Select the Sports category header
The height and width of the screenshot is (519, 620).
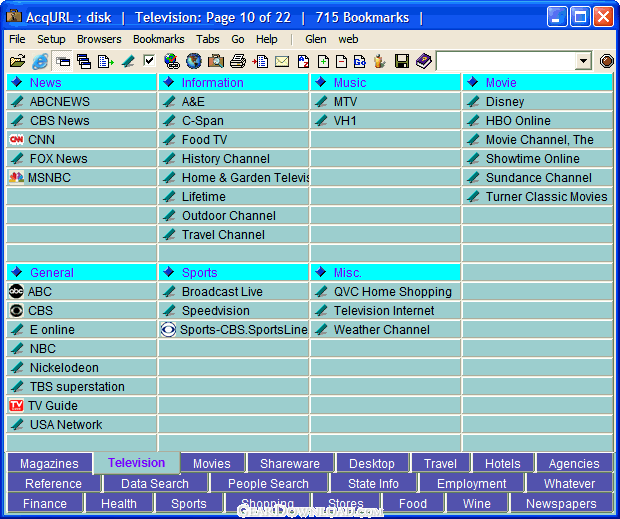234,272
